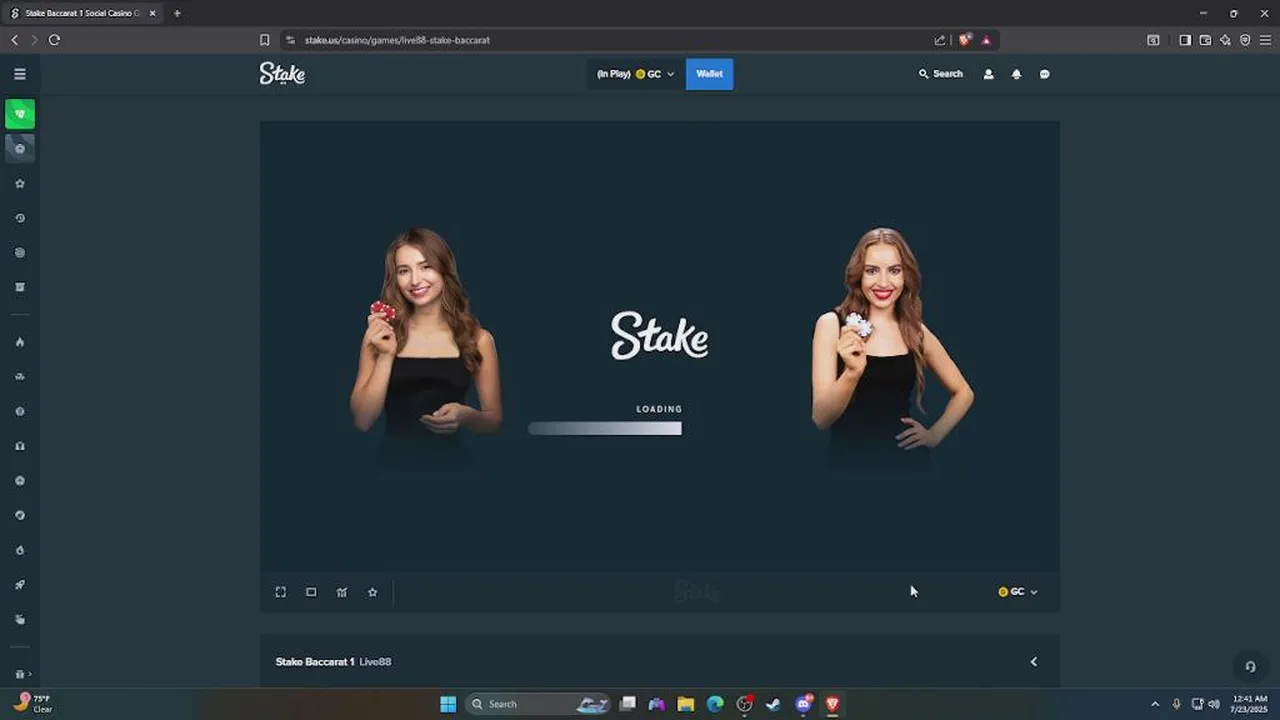Switch to the Stake Baccarat 1 browser tab
The width and height of the screenshot is (1280, 720).
(82, 13)
